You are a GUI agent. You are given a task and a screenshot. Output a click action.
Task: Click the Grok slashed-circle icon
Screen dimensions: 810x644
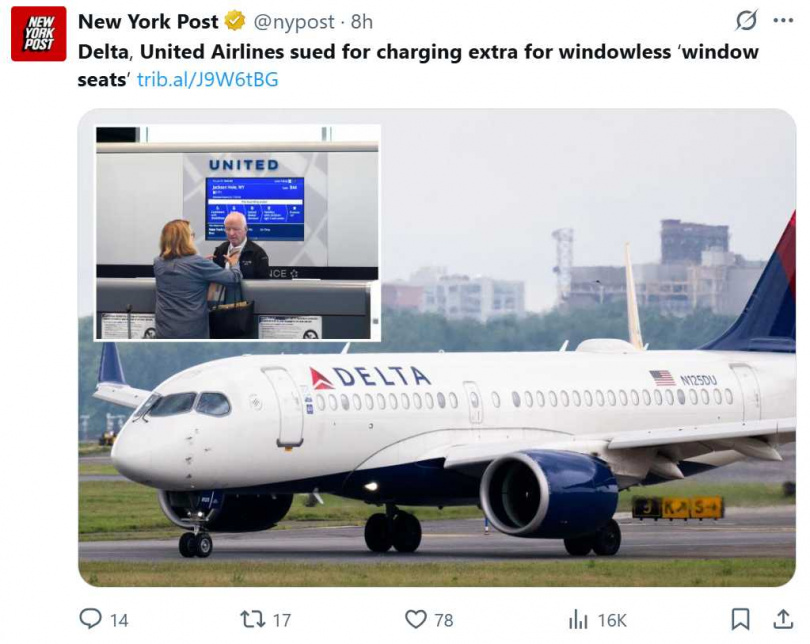[746, 21]
